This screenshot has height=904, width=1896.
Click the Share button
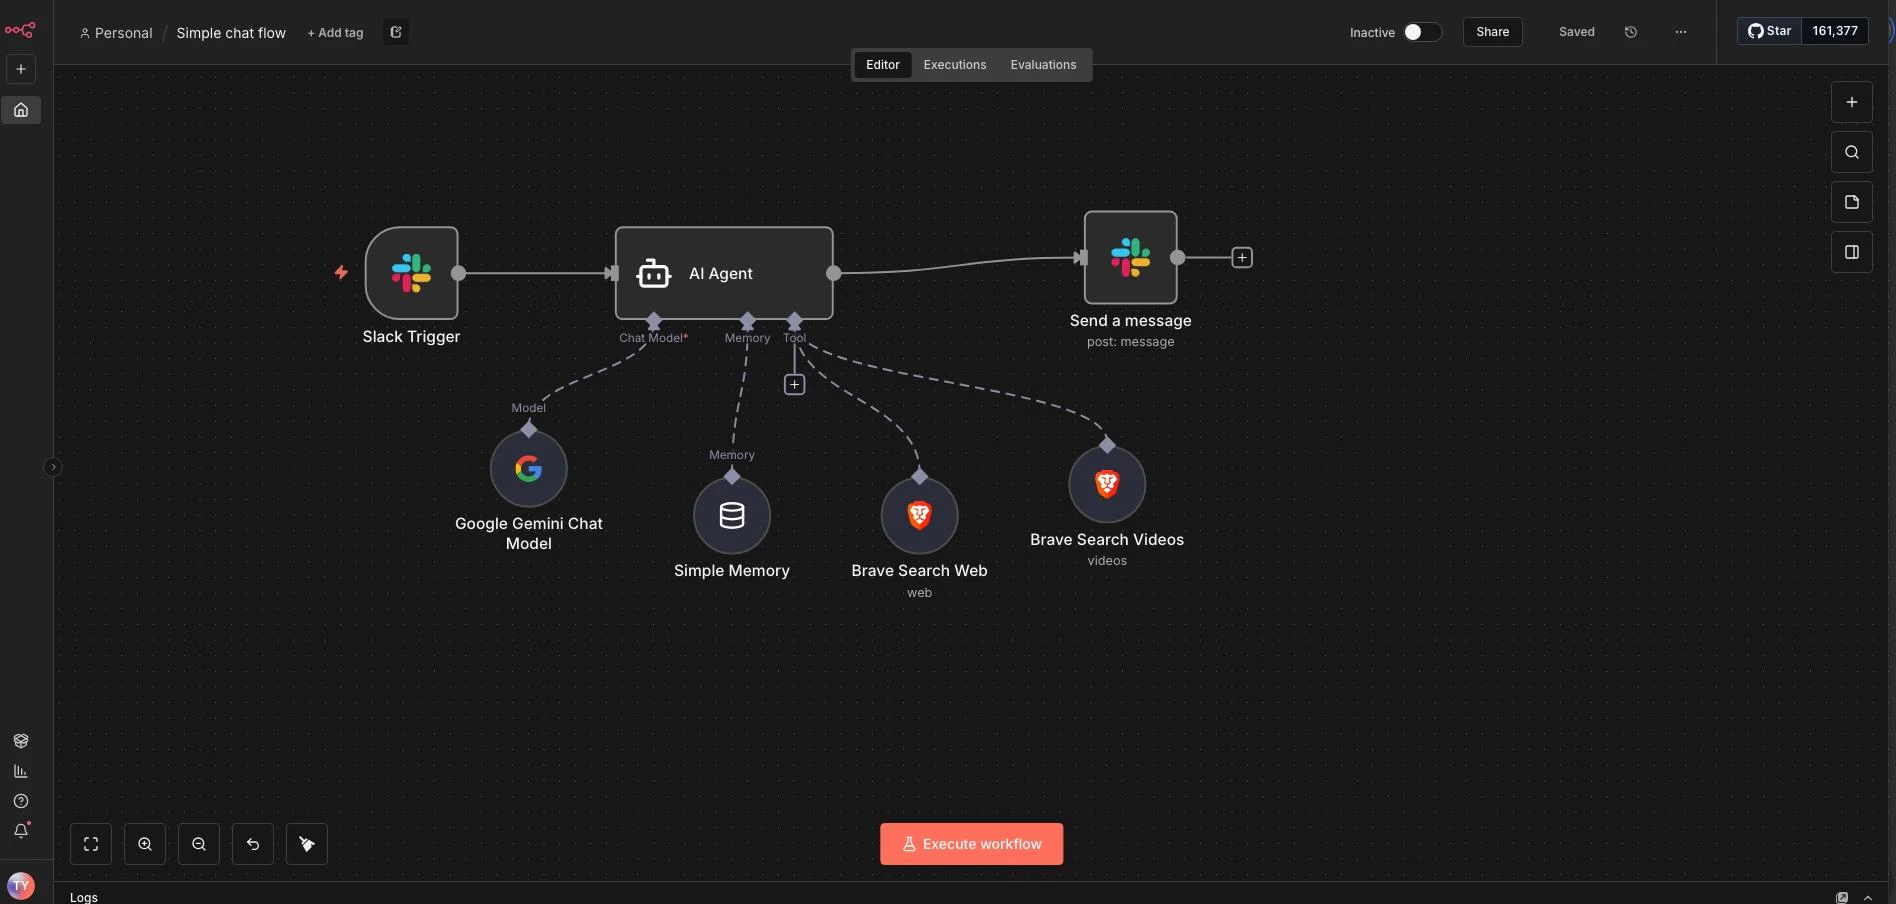click(1493, 32)
